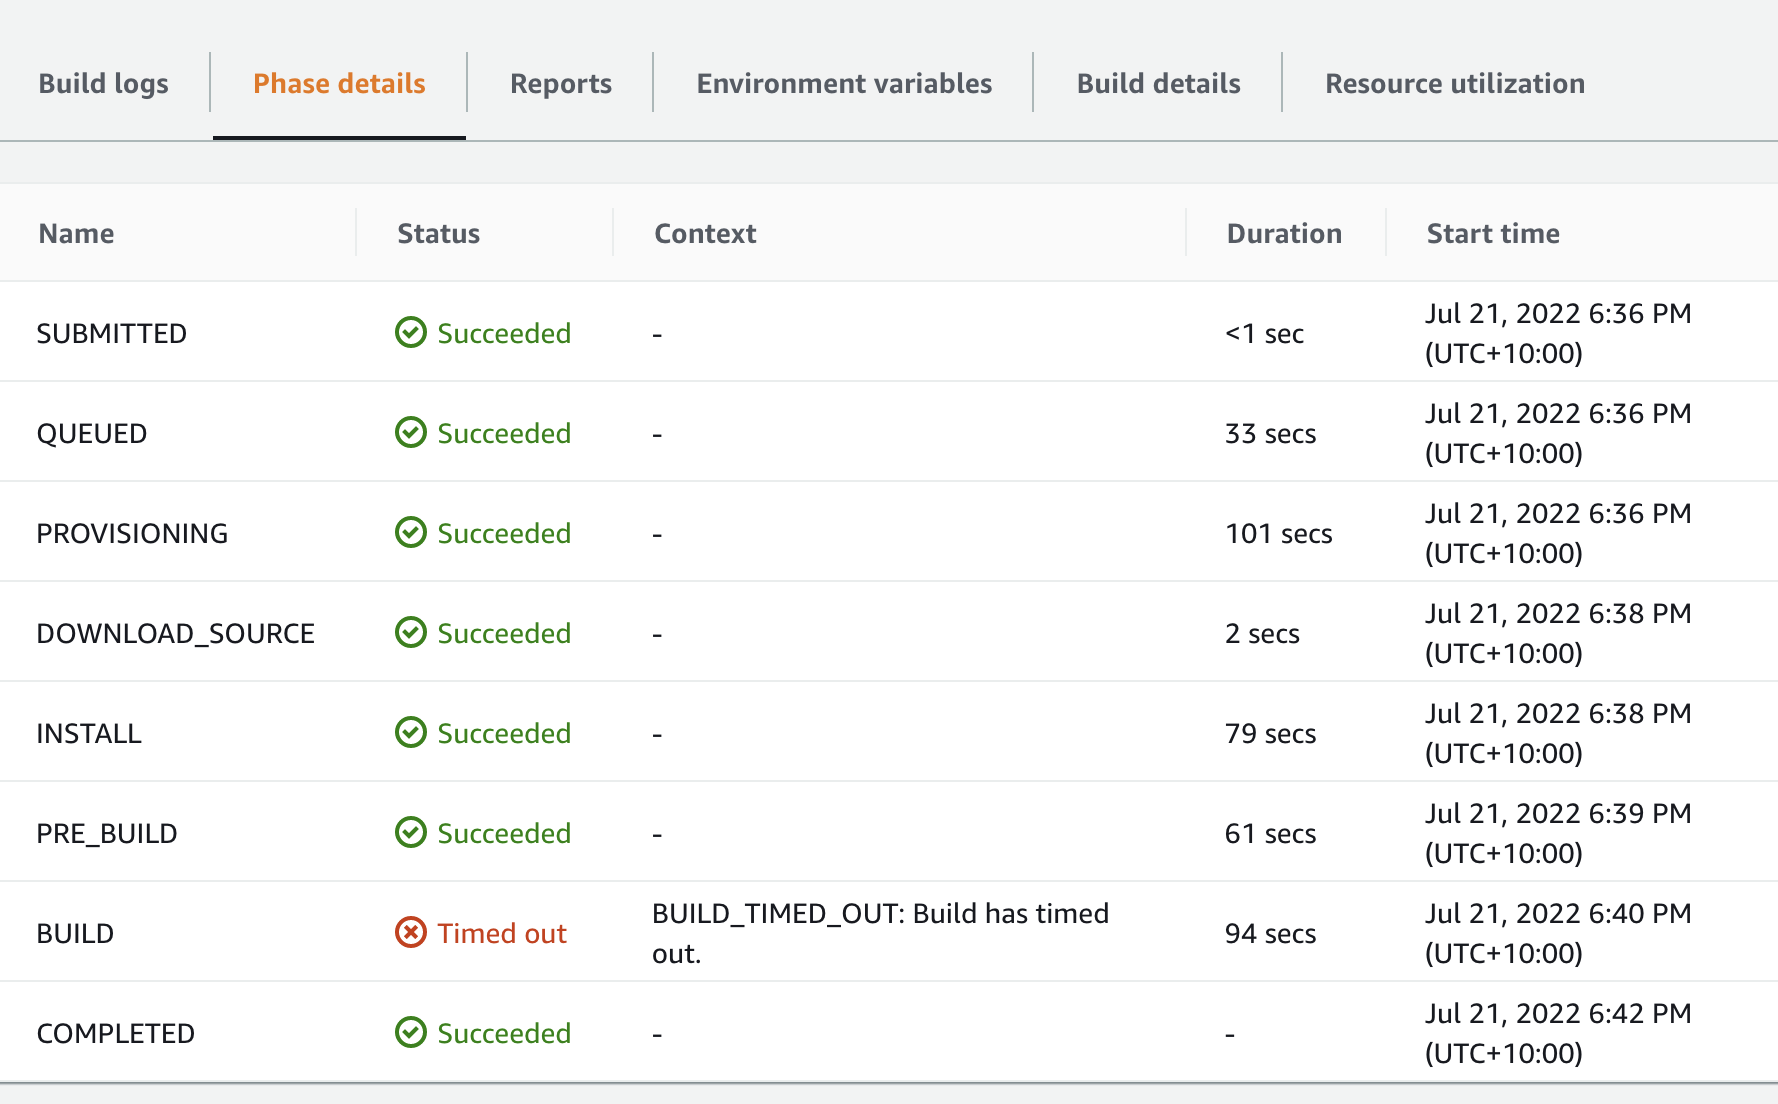Show the Resource utilization tab
Viewport: 1778px width, 1104px height.
tap(1454, 84)
